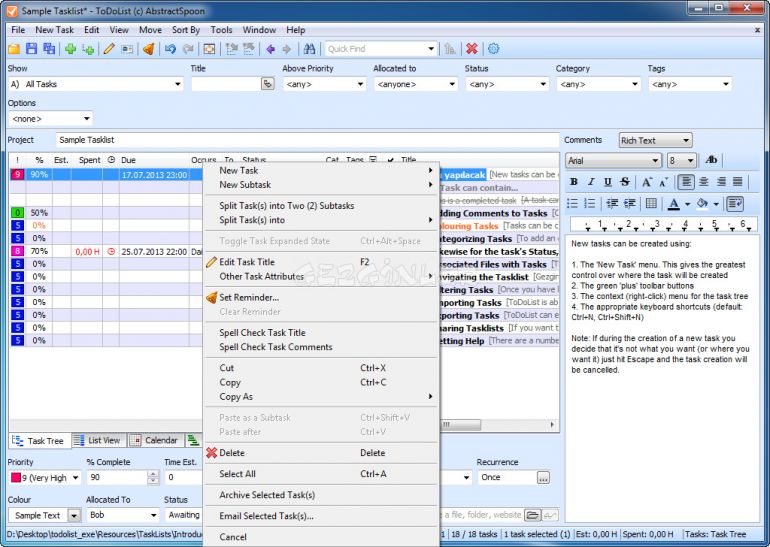
Task: Switch to the Calendar tab
Action: [156, 440]
